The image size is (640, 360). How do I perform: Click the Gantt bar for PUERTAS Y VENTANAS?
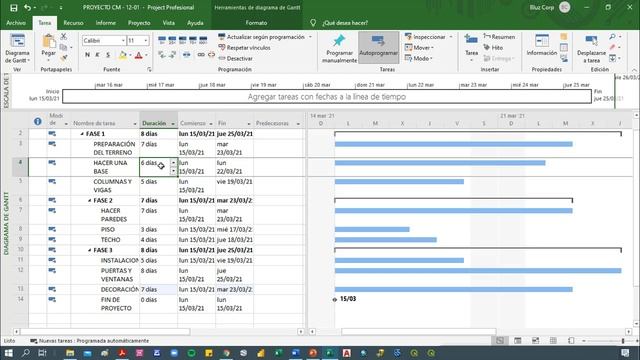point(478,271)
